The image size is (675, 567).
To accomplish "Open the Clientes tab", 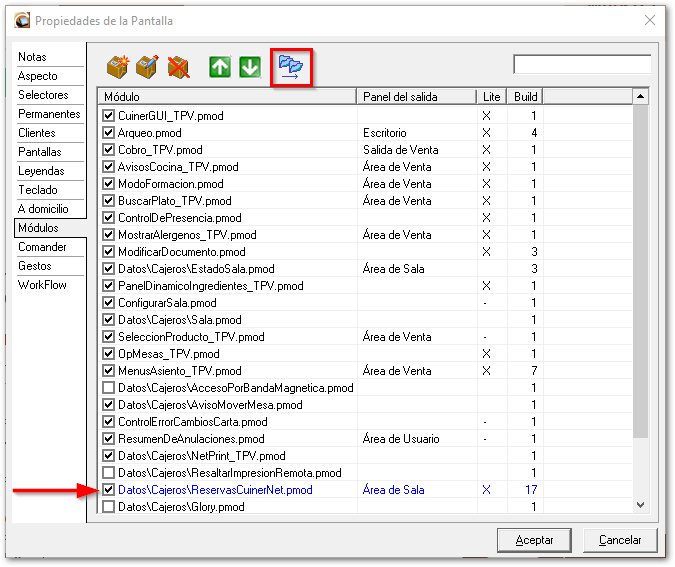I will point(50,133).
